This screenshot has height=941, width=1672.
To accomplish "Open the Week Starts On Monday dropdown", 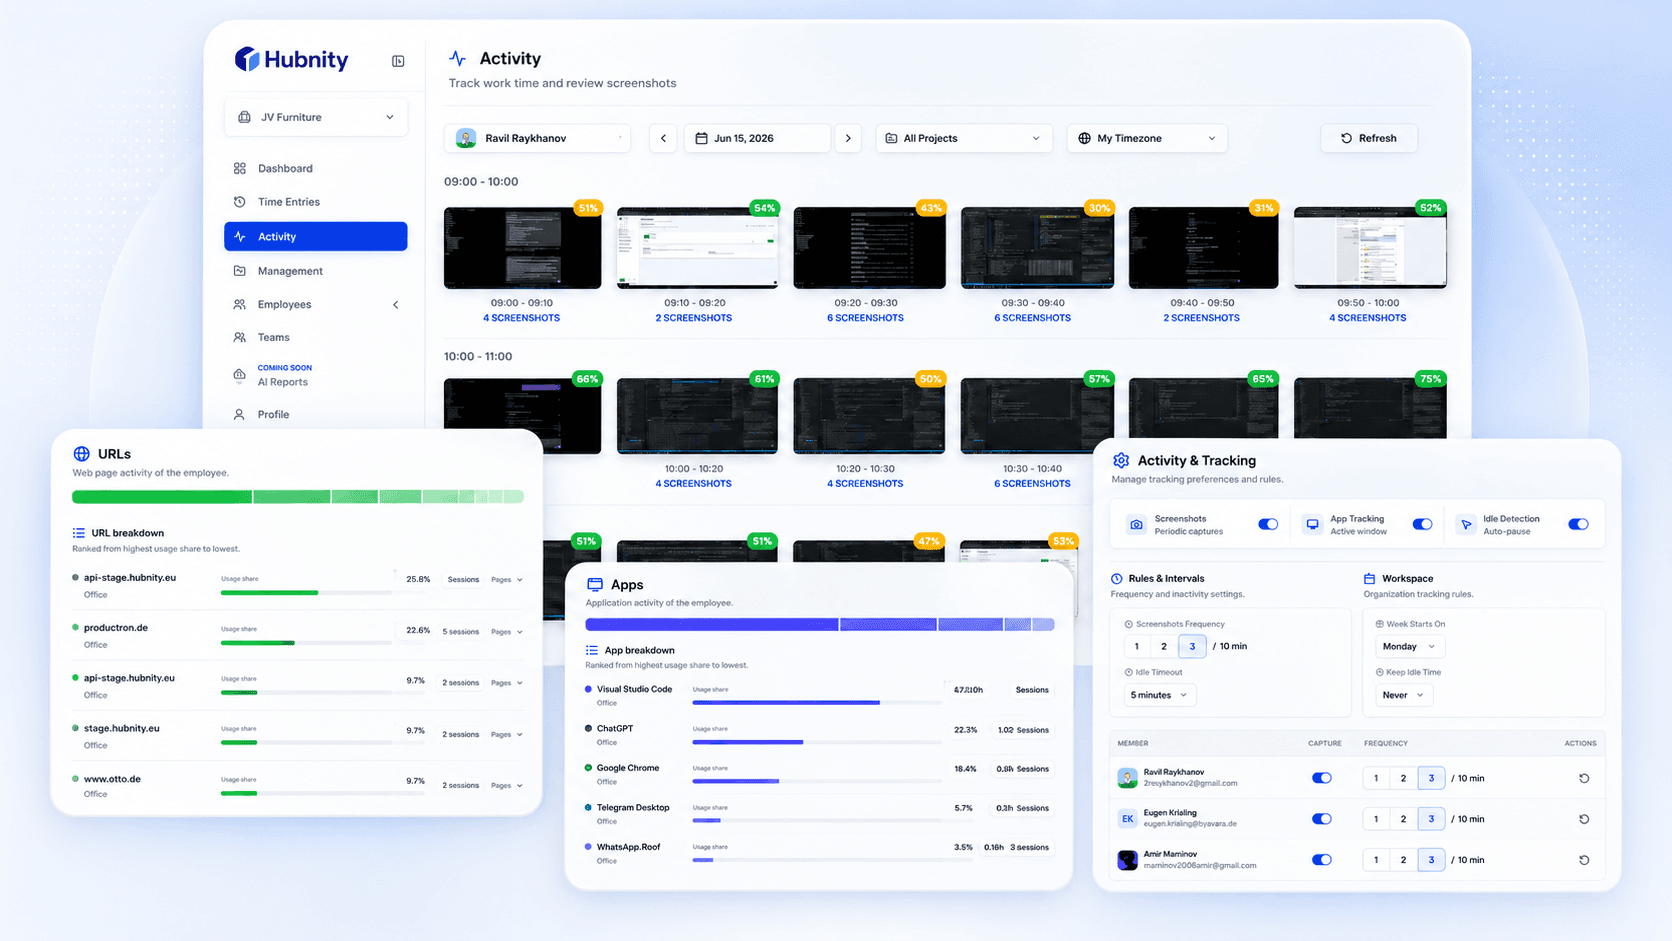I will (1409, 646).
